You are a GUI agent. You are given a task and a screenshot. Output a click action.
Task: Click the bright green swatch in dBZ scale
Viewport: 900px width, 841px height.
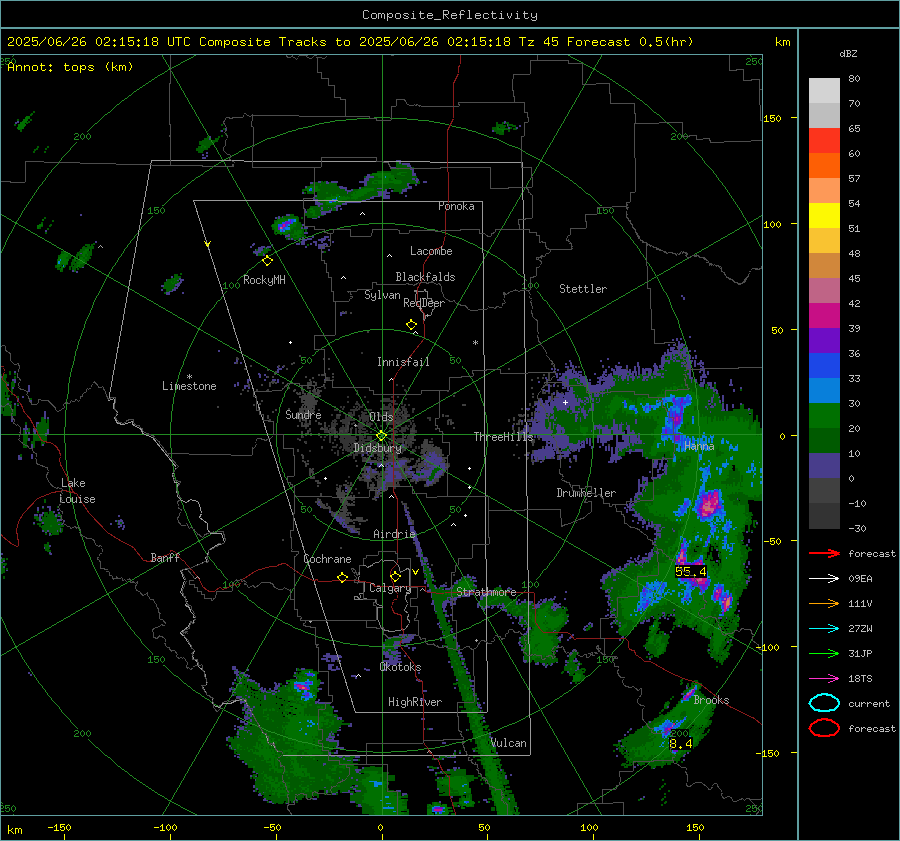(x=824, y=416)
